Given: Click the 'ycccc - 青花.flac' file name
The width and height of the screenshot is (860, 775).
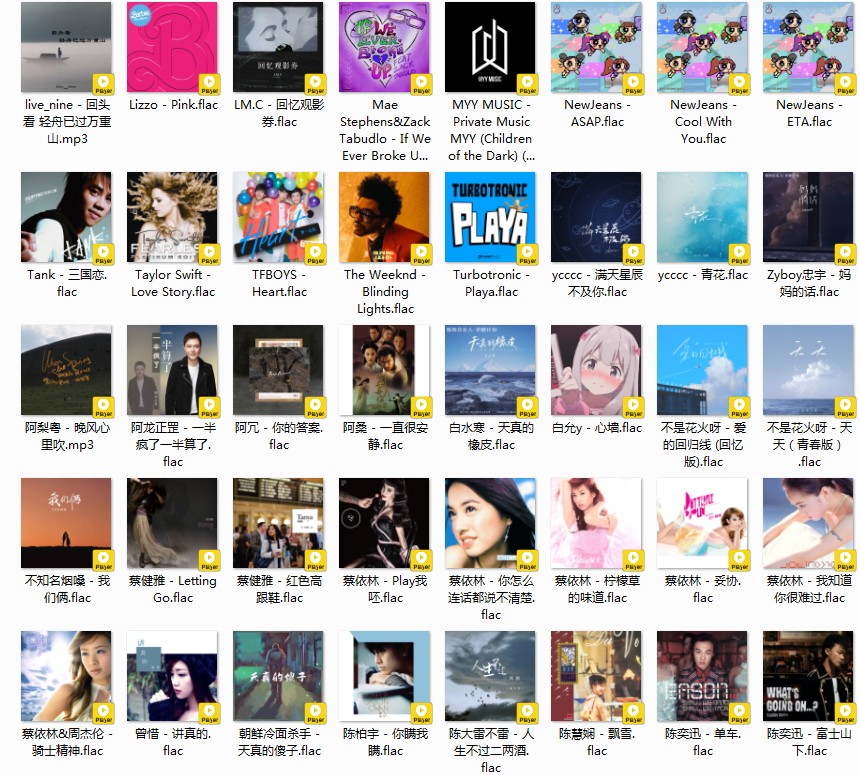Looking at the screenshot, I should pyautogui.click(x=703, y=275).
